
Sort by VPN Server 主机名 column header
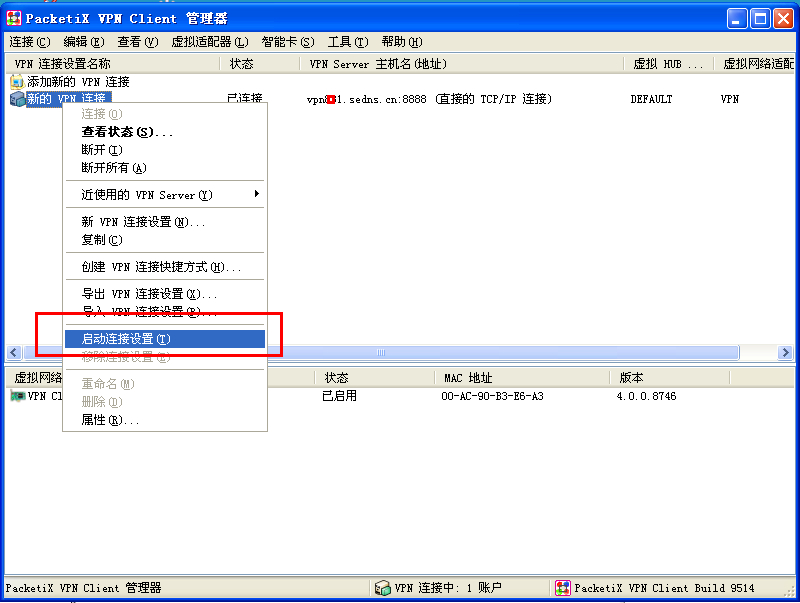click(462, 64)
